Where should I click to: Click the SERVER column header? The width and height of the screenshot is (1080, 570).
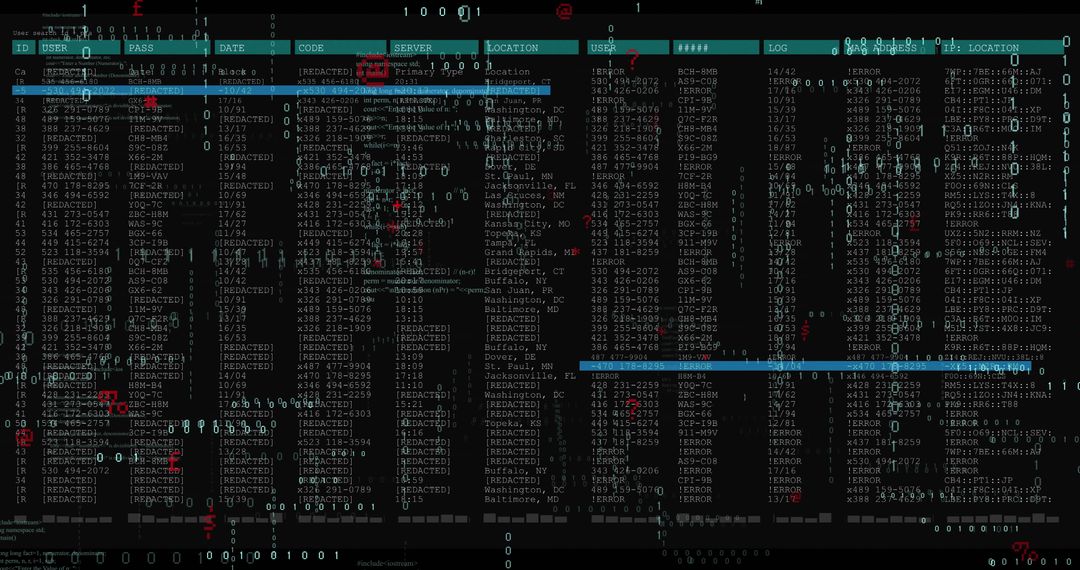tap(434, 48)
